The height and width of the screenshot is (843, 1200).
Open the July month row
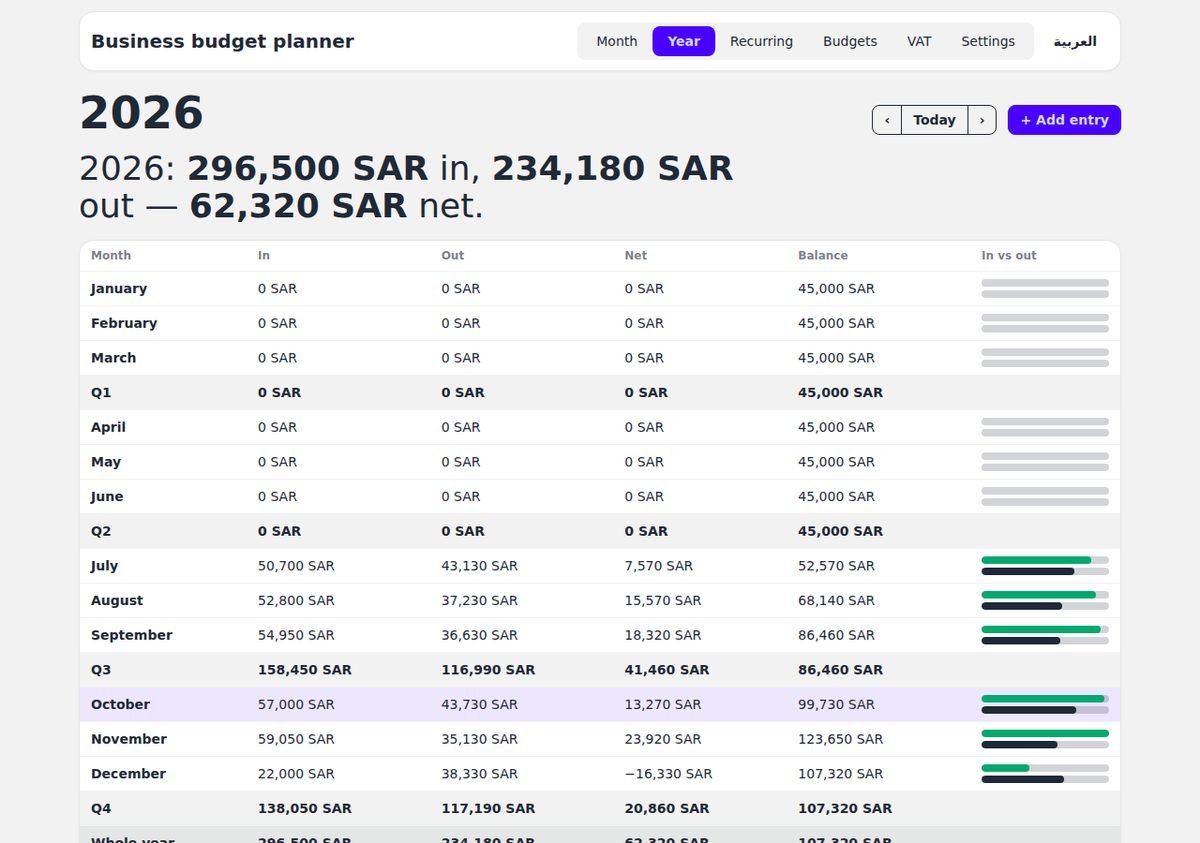click(600, 566)
